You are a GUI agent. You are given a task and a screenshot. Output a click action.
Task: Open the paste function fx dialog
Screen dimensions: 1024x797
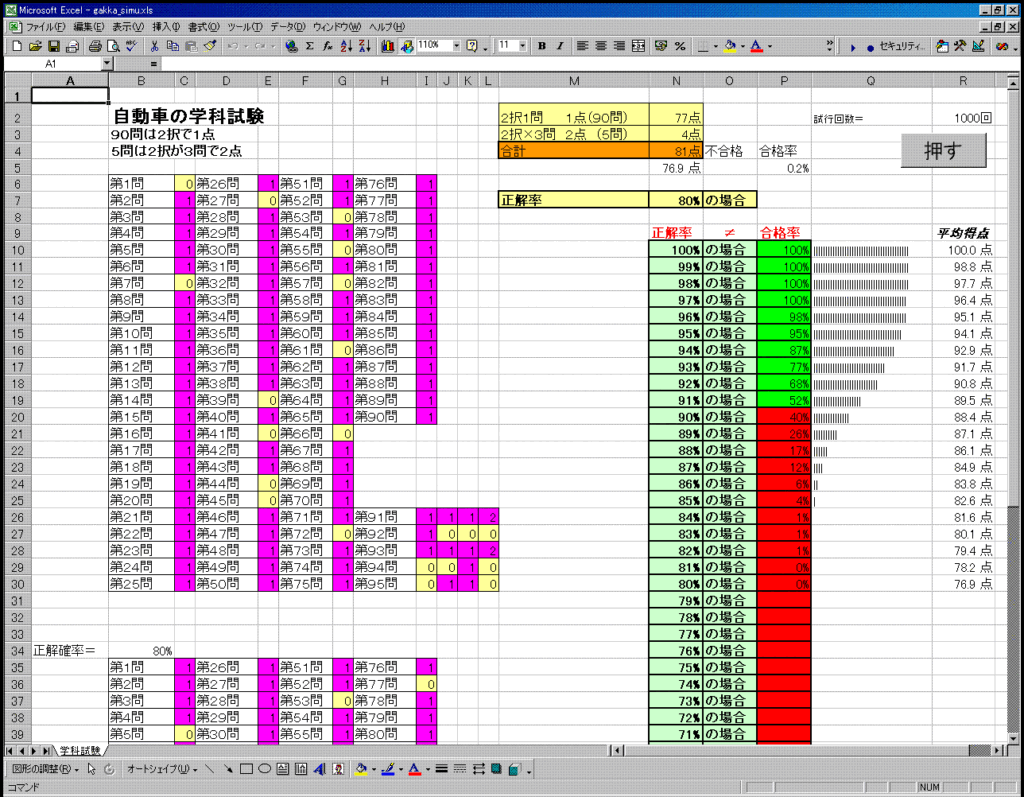(x=328, y=46)
